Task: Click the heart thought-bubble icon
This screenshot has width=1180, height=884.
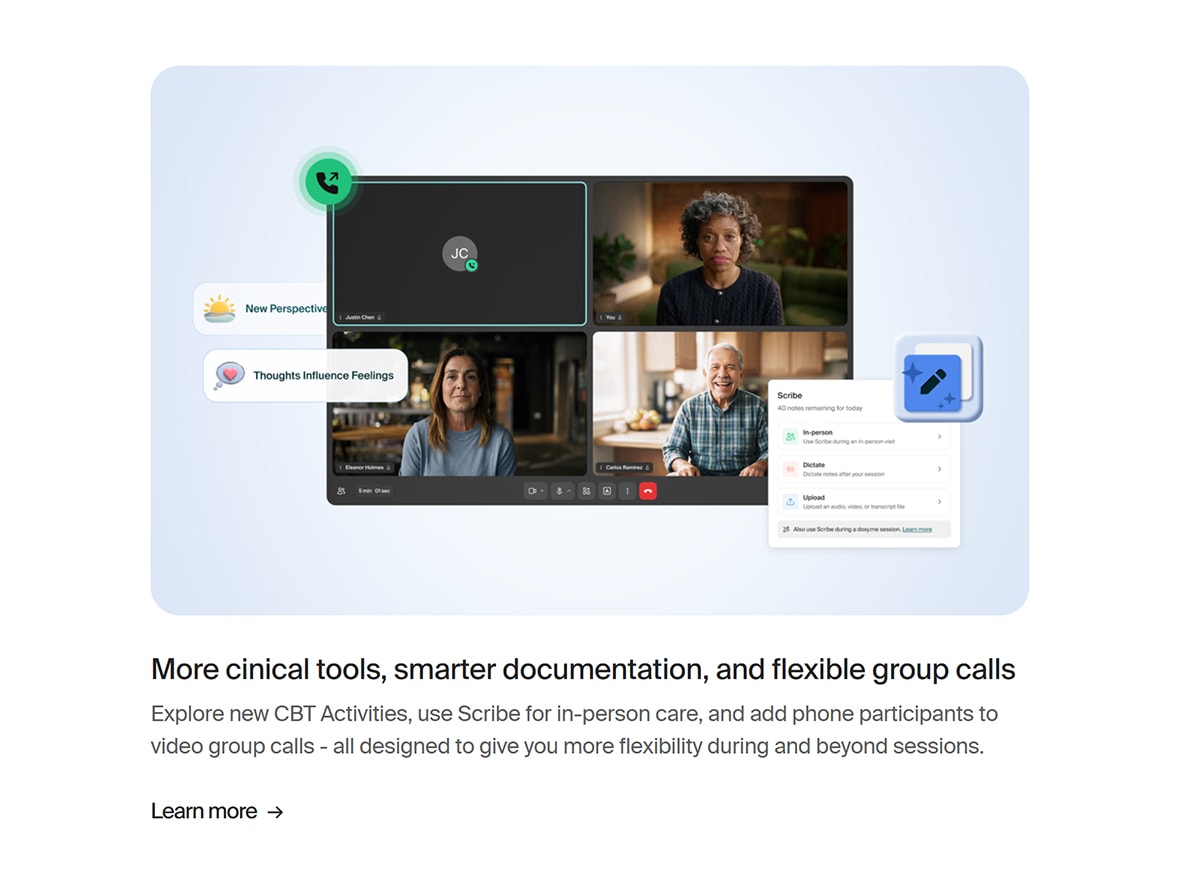Action: 230,375
